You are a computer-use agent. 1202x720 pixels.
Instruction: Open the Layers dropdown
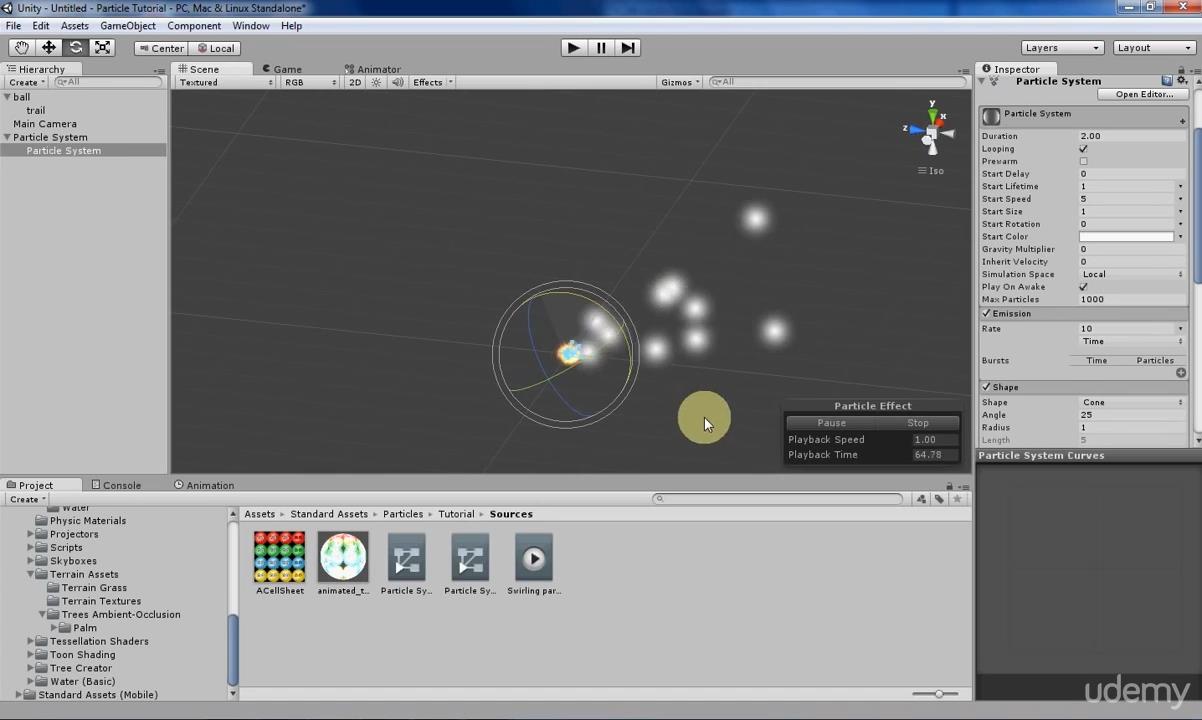[1062, 48]
